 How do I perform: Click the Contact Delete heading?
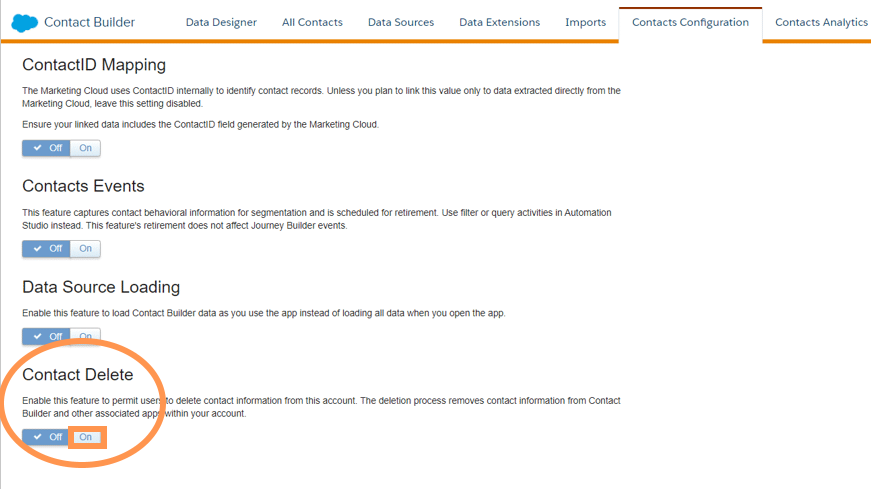point(78,375)
